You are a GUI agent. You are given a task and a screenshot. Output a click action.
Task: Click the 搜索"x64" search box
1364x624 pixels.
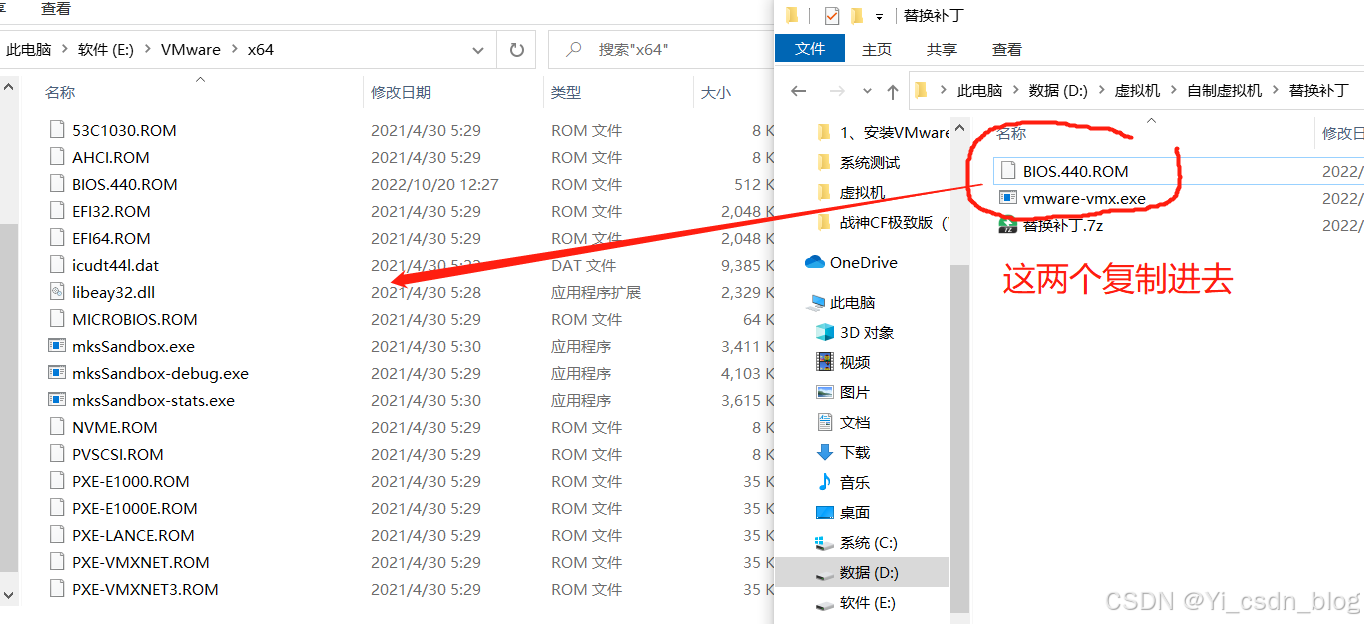coord(660,49)
